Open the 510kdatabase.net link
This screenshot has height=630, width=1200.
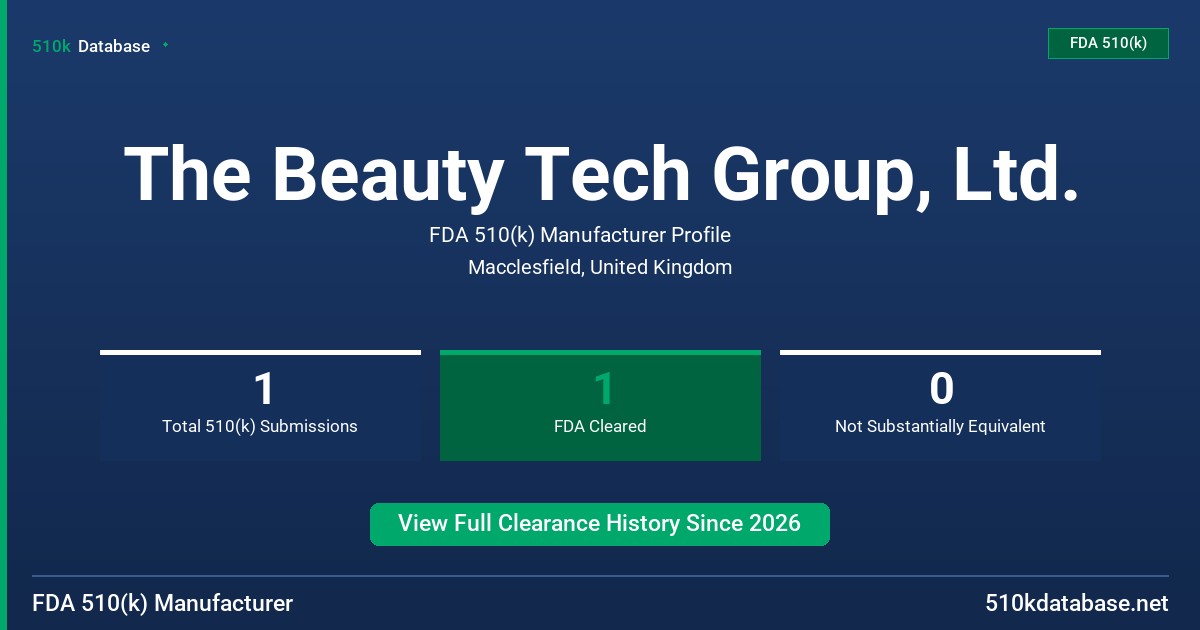(1076, 603)
